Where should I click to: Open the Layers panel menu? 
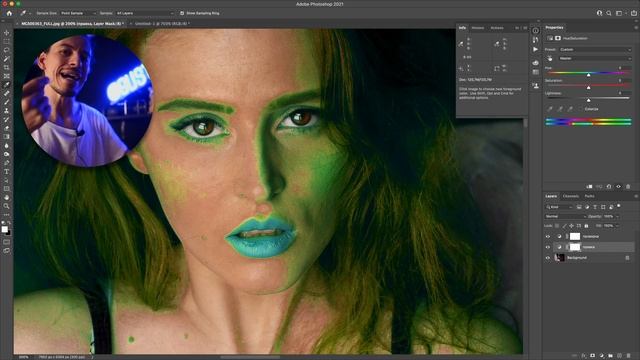[x=636, y=196]
